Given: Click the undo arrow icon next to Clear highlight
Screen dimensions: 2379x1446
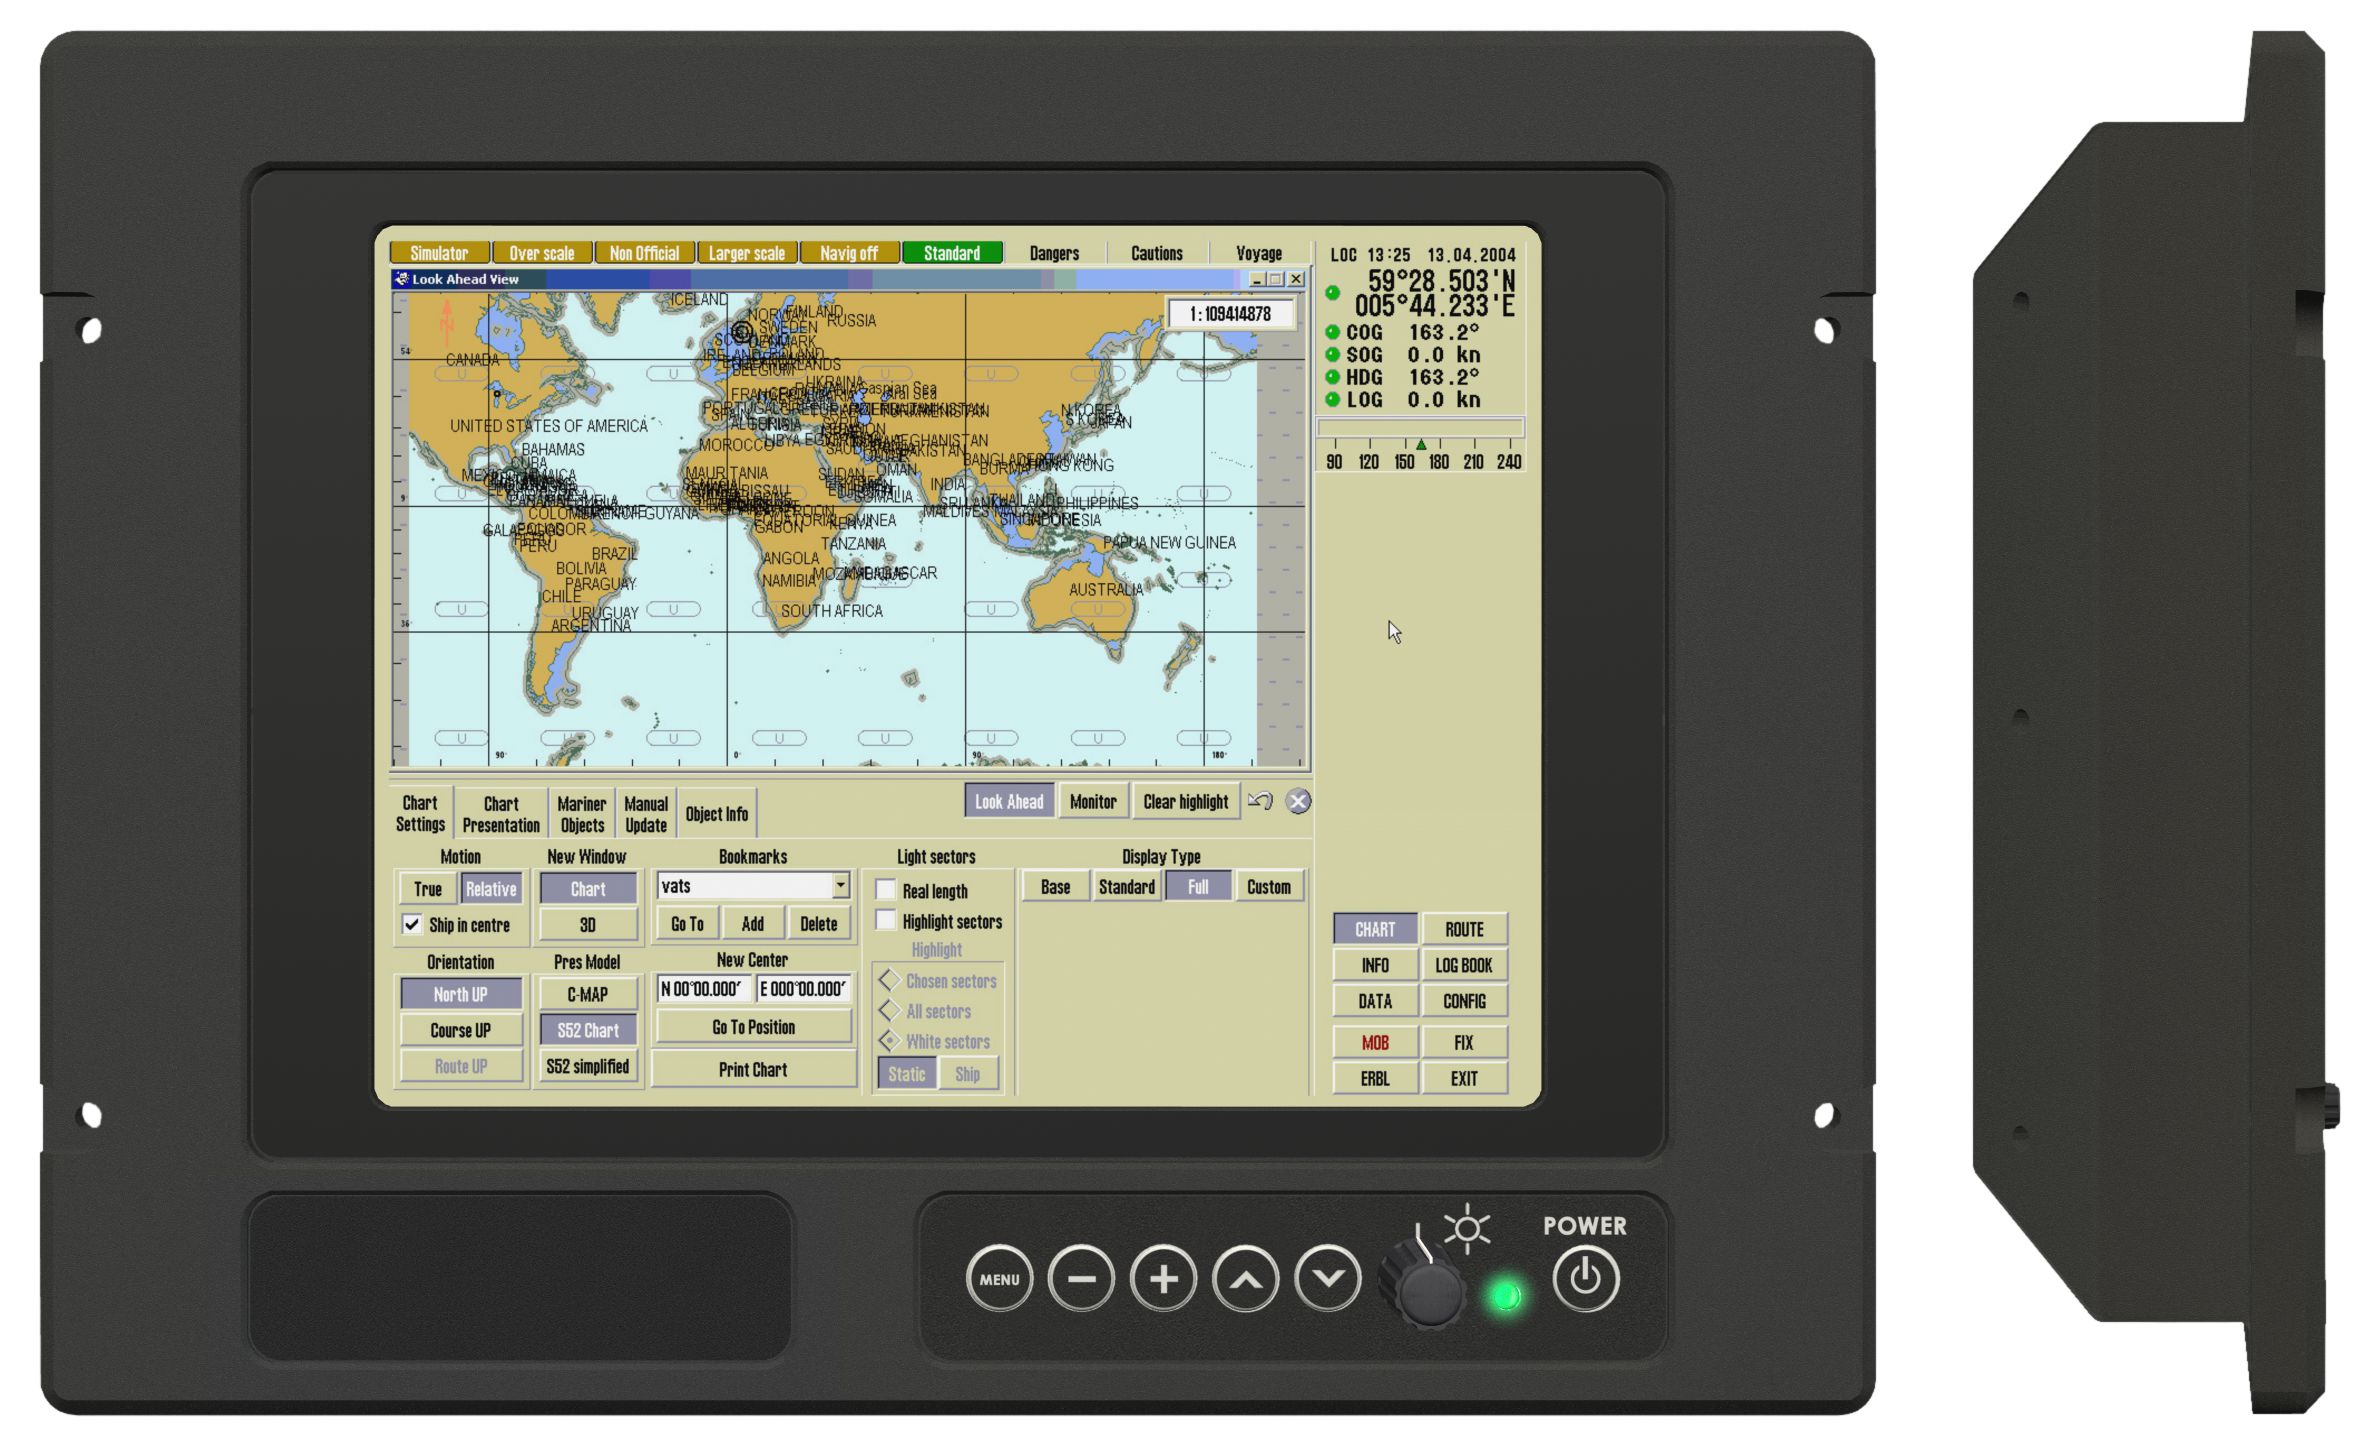Looking at the screenshot, I should tap(1260, 801).
